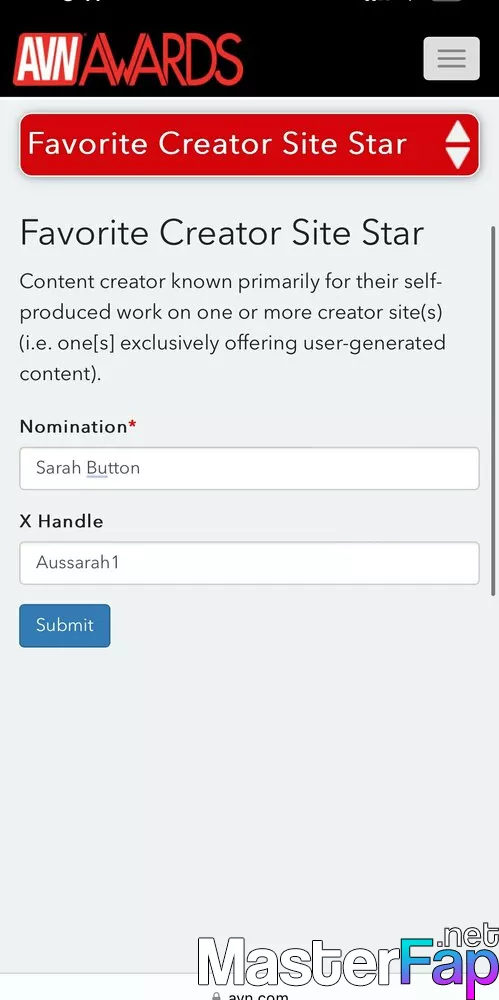Click the MasterFap.net watermark logo
The height and width of the screenshot is (1000, 499).
348,960
